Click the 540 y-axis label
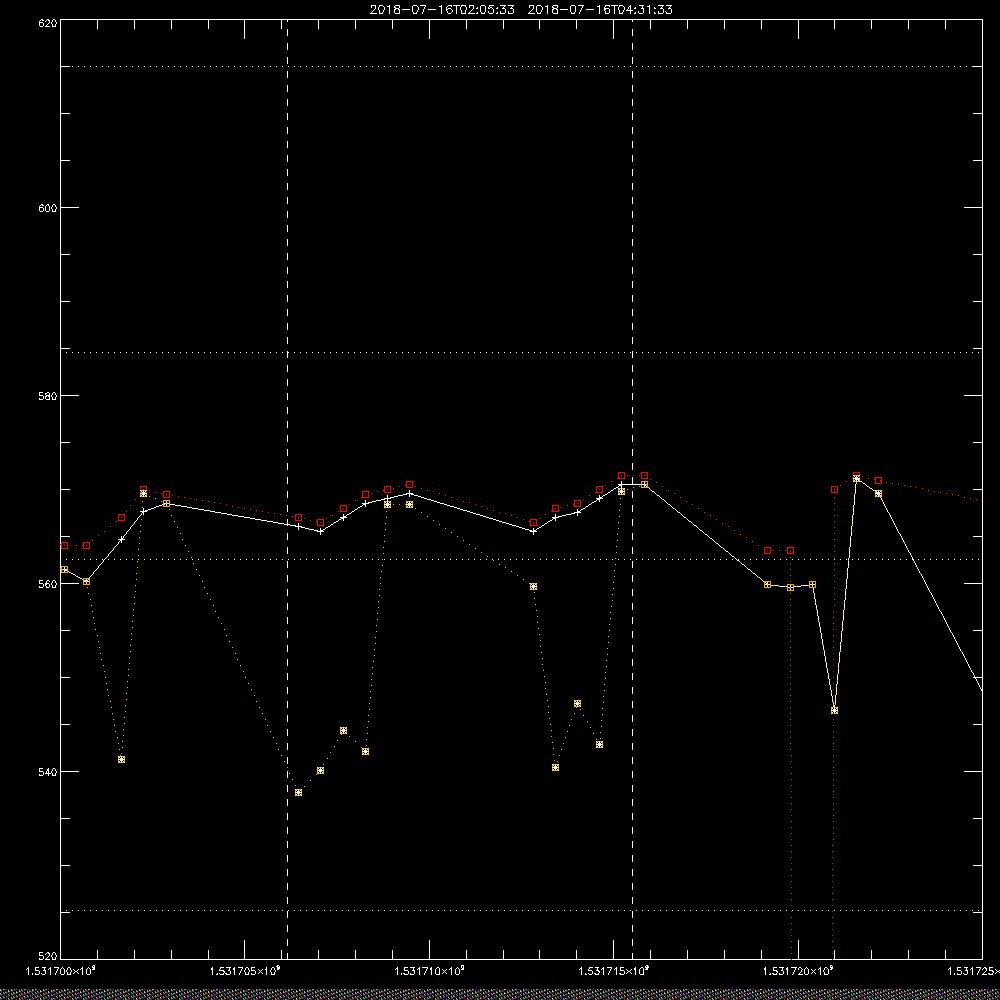 coord(48,772)
